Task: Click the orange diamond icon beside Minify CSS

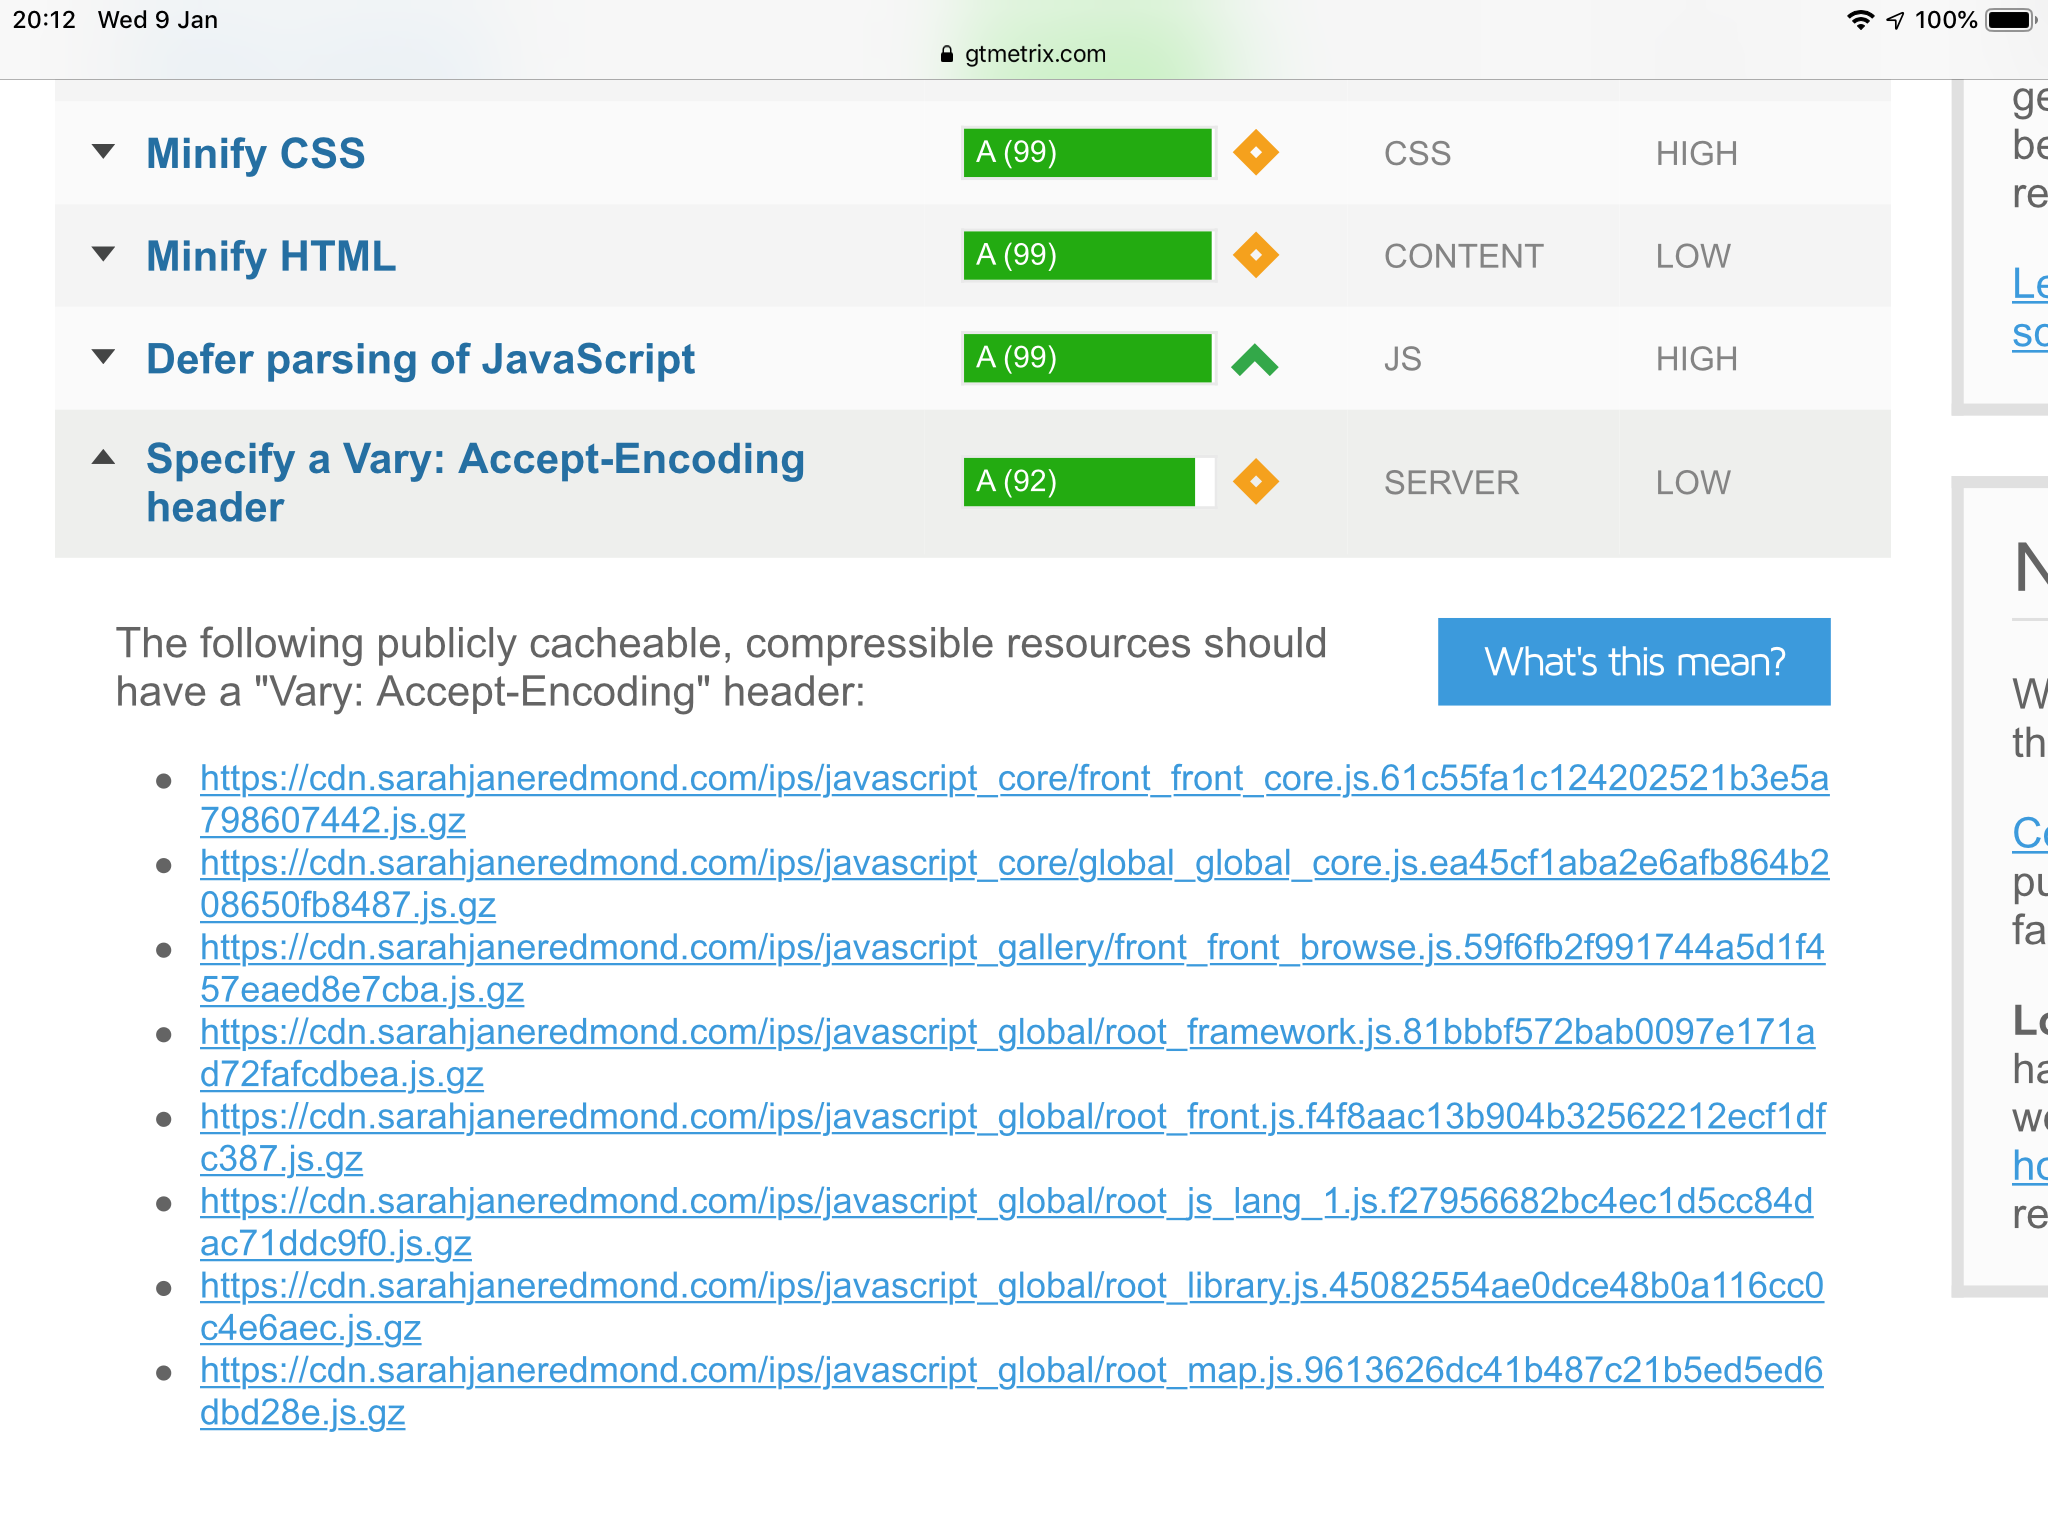Action: point(1255,153)
